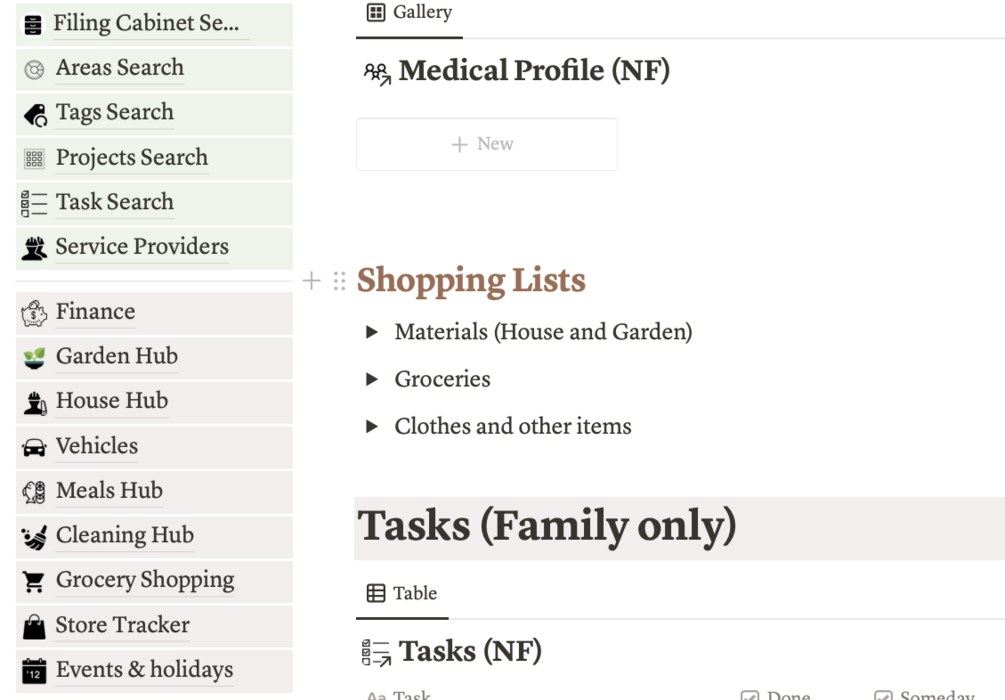Click the Vehicles car icon
Viewport: 1005px width, 700px height.
[x=34, y=447]
